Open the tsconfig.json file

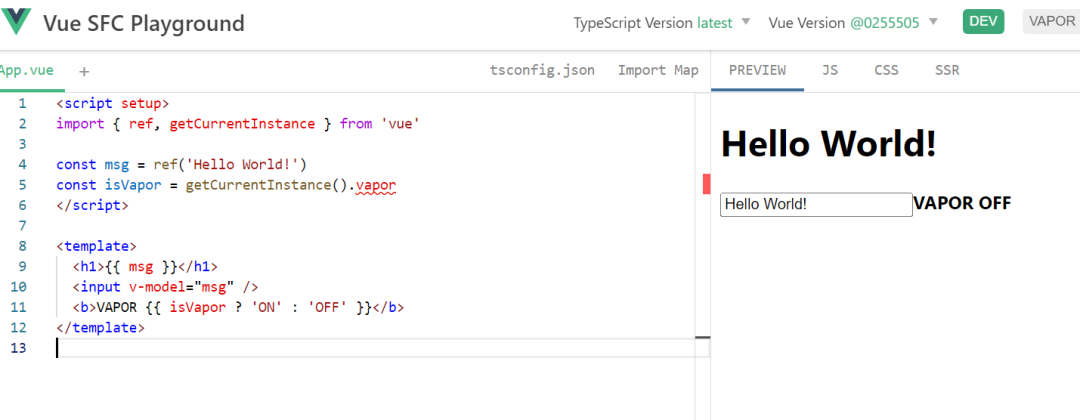542,70
